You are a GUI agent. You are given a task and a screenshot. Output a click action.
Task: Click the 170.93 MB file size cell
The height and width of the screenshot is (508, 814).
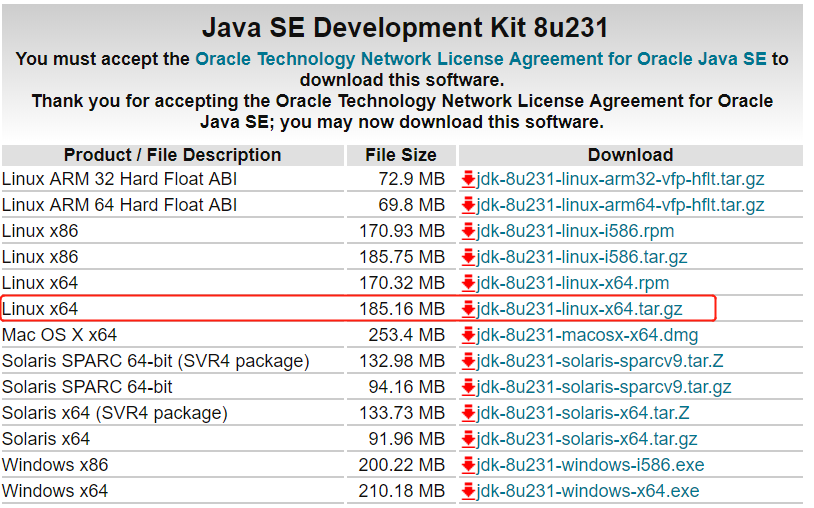pos(402,231)
